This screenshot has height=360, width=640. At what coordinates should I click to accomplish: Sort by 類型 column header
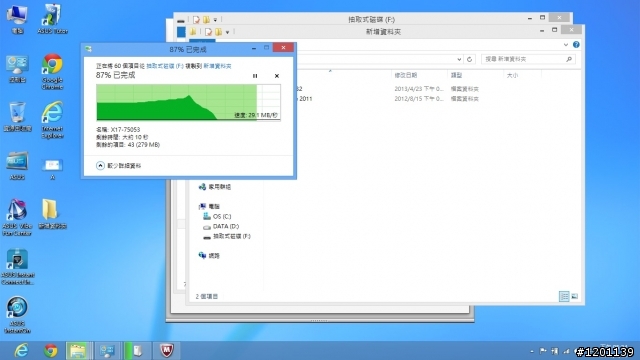click(456, 75)
